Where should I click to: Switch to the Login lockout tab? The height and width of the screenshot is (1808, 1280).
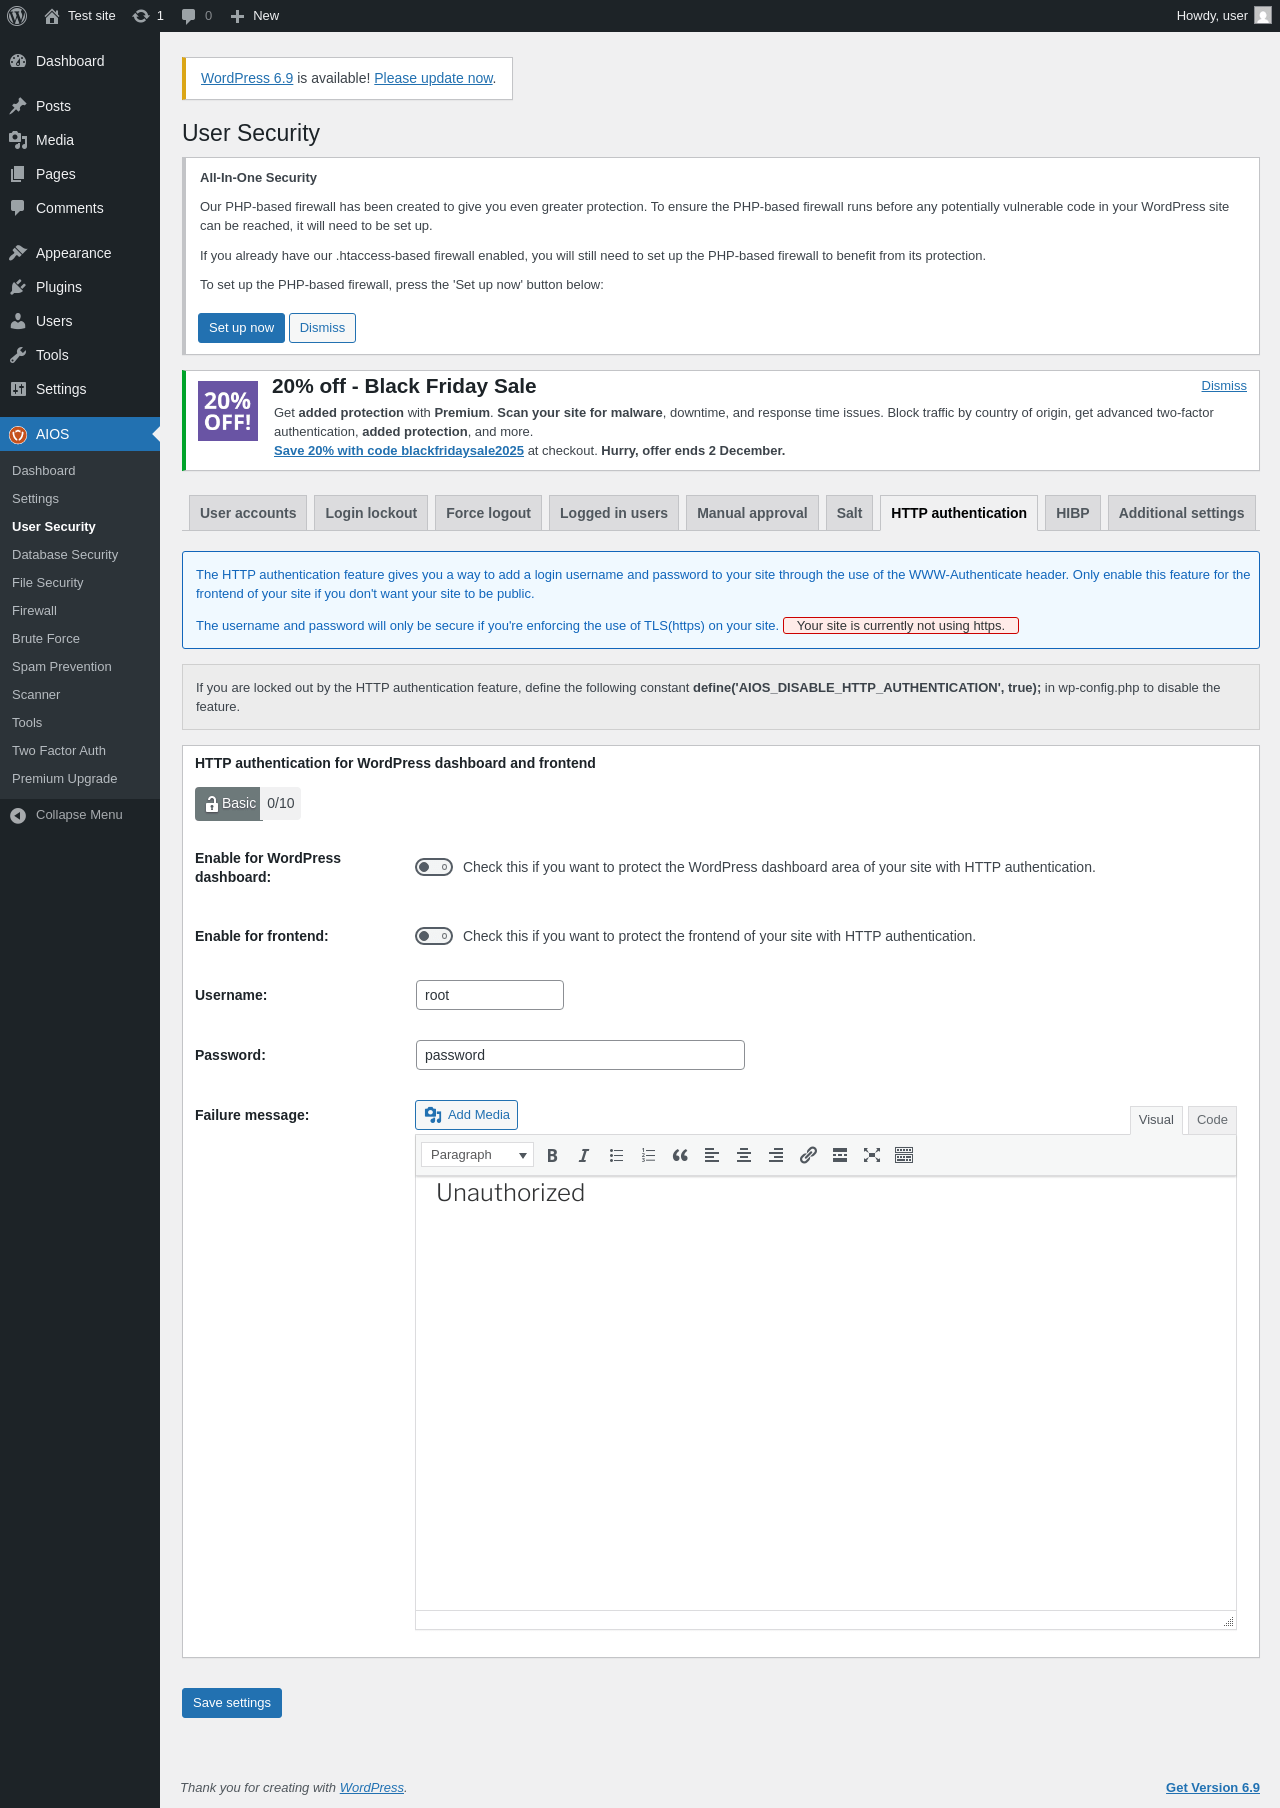tap(371, 513)
